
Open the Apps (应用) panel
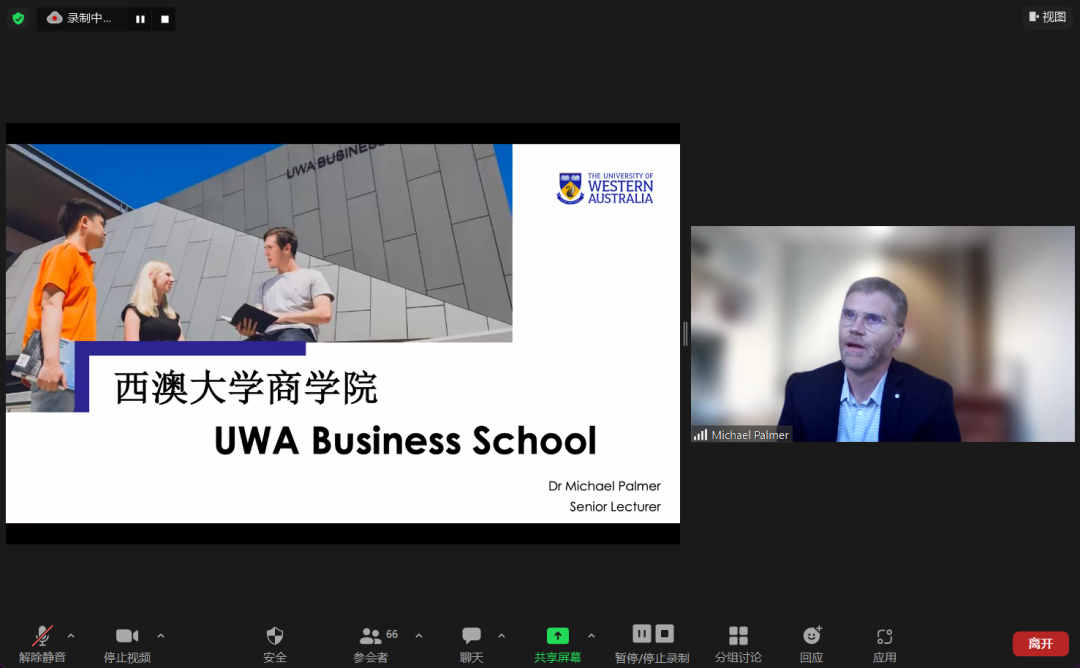click(884, 643)
